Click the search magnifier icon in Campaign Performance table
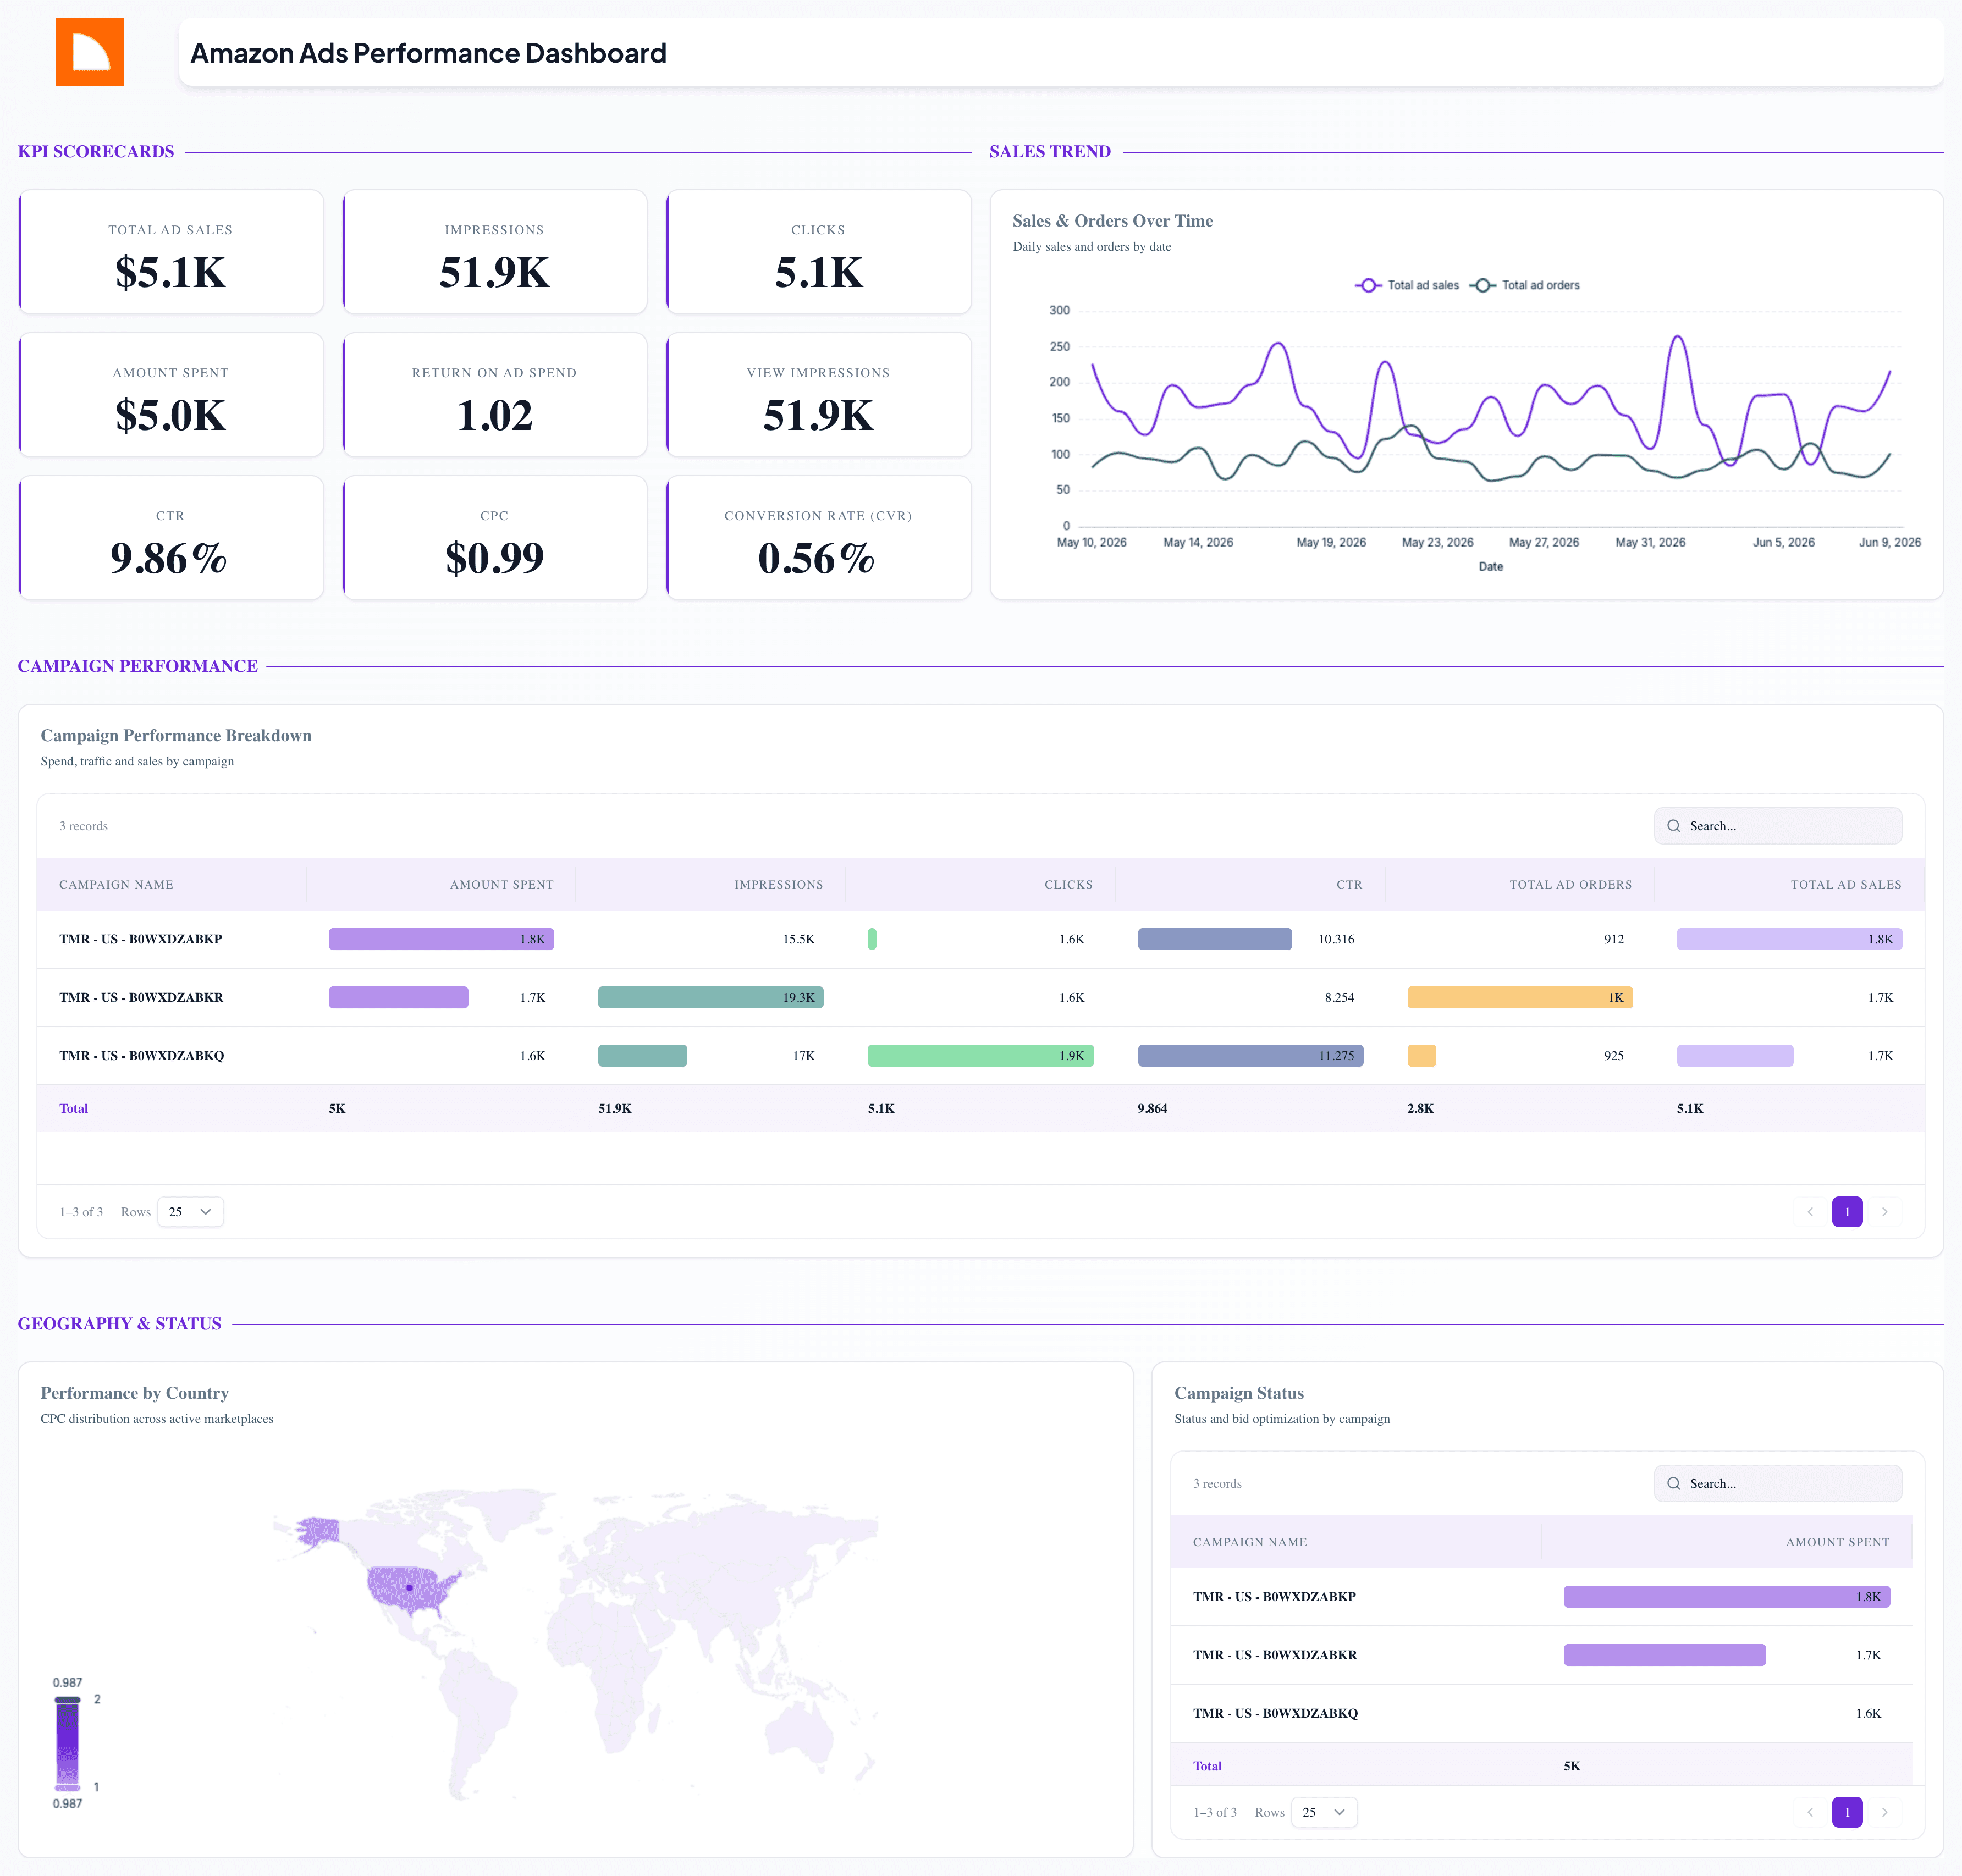 [1673, 826]
